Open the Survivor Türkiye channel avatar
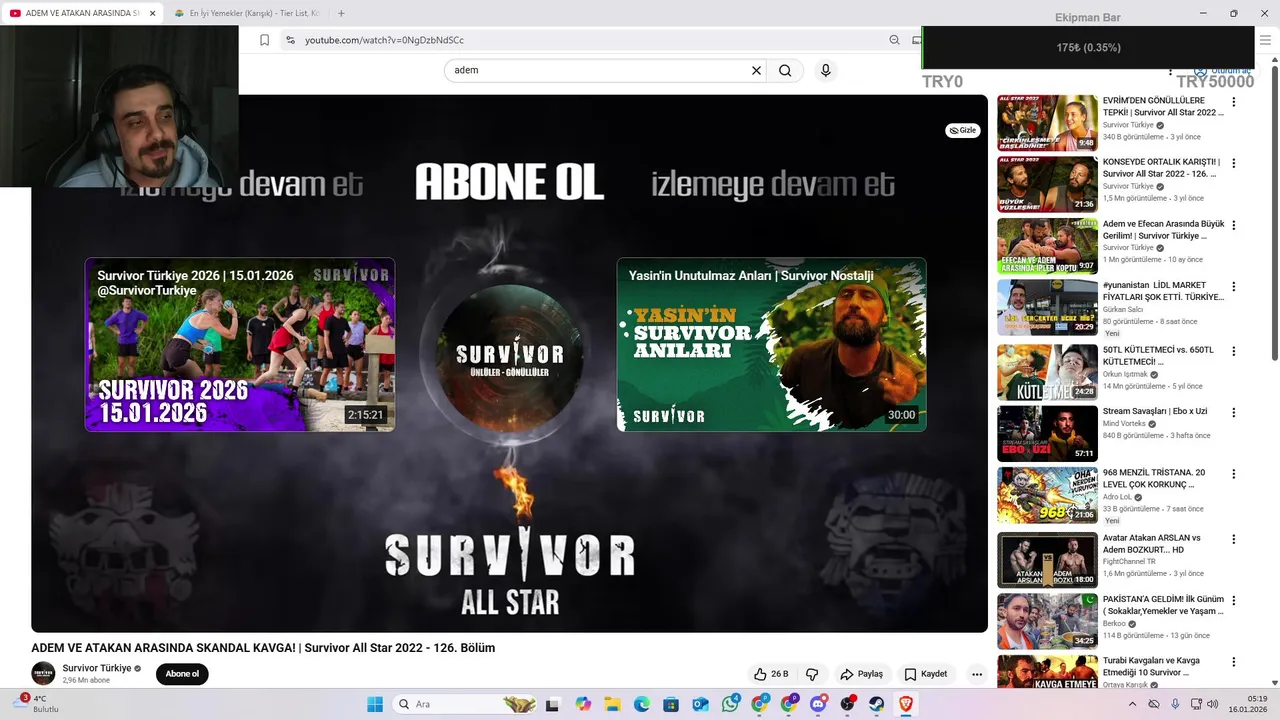Viewport: 1280px width, 720px height. point(43,673)
